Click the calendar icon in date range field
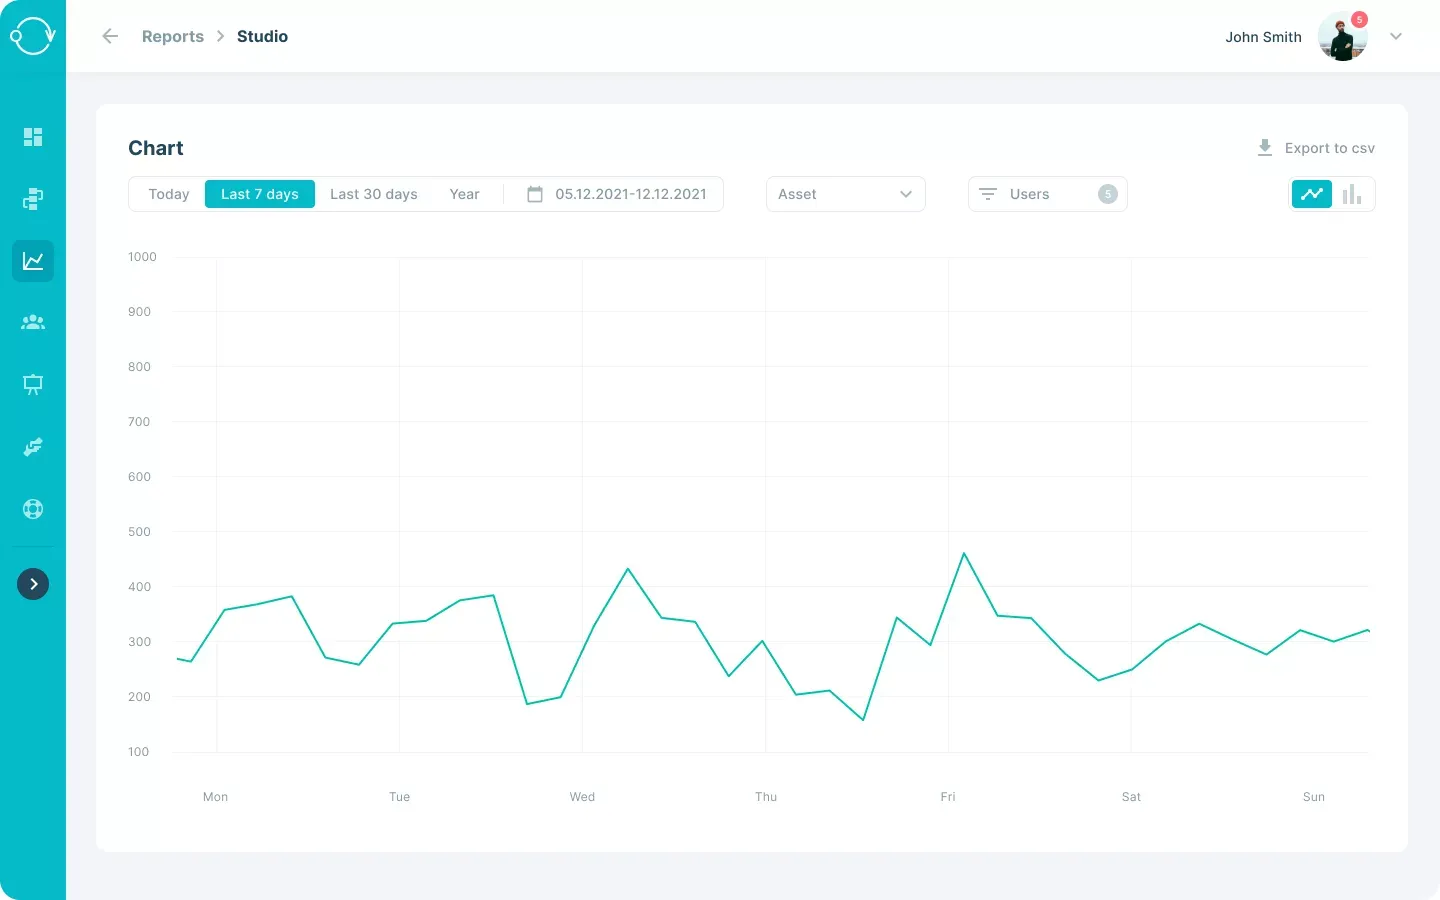Image resolution: width=1440 pixels, height=900 pixels. click(535, 194)
